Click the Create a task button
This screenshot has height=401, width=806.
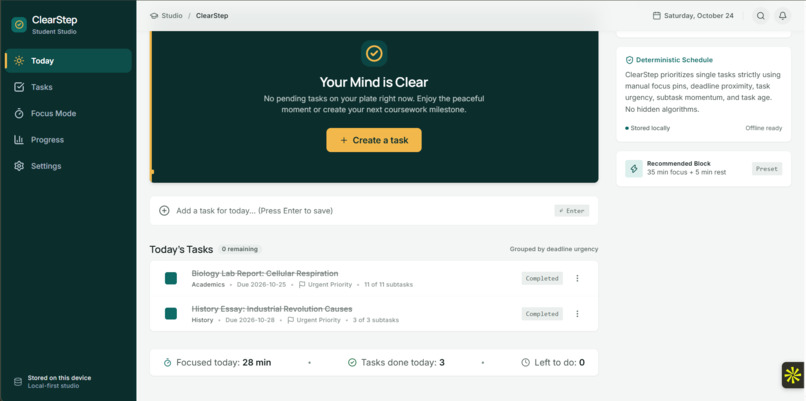(x=374, y=140)
